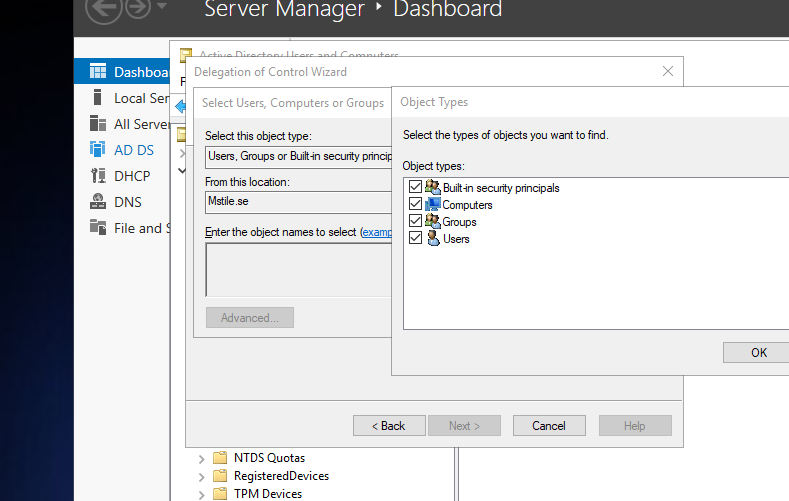789x501 pixels.
Task: Click the File and Storage icon
Action: click(x=98, y=227)
